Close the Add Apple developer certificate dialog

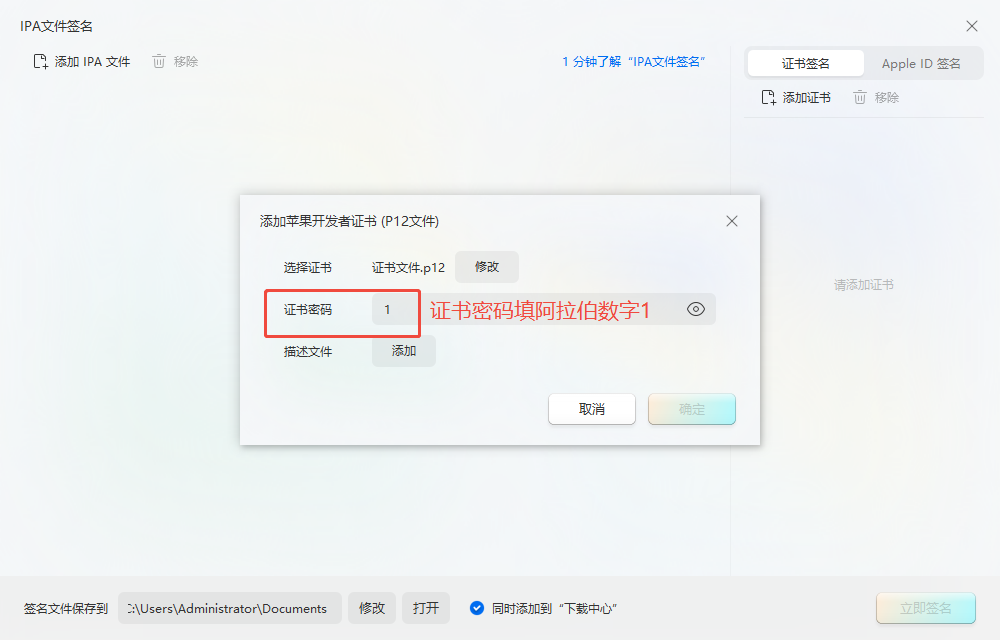tap(732, 221)
